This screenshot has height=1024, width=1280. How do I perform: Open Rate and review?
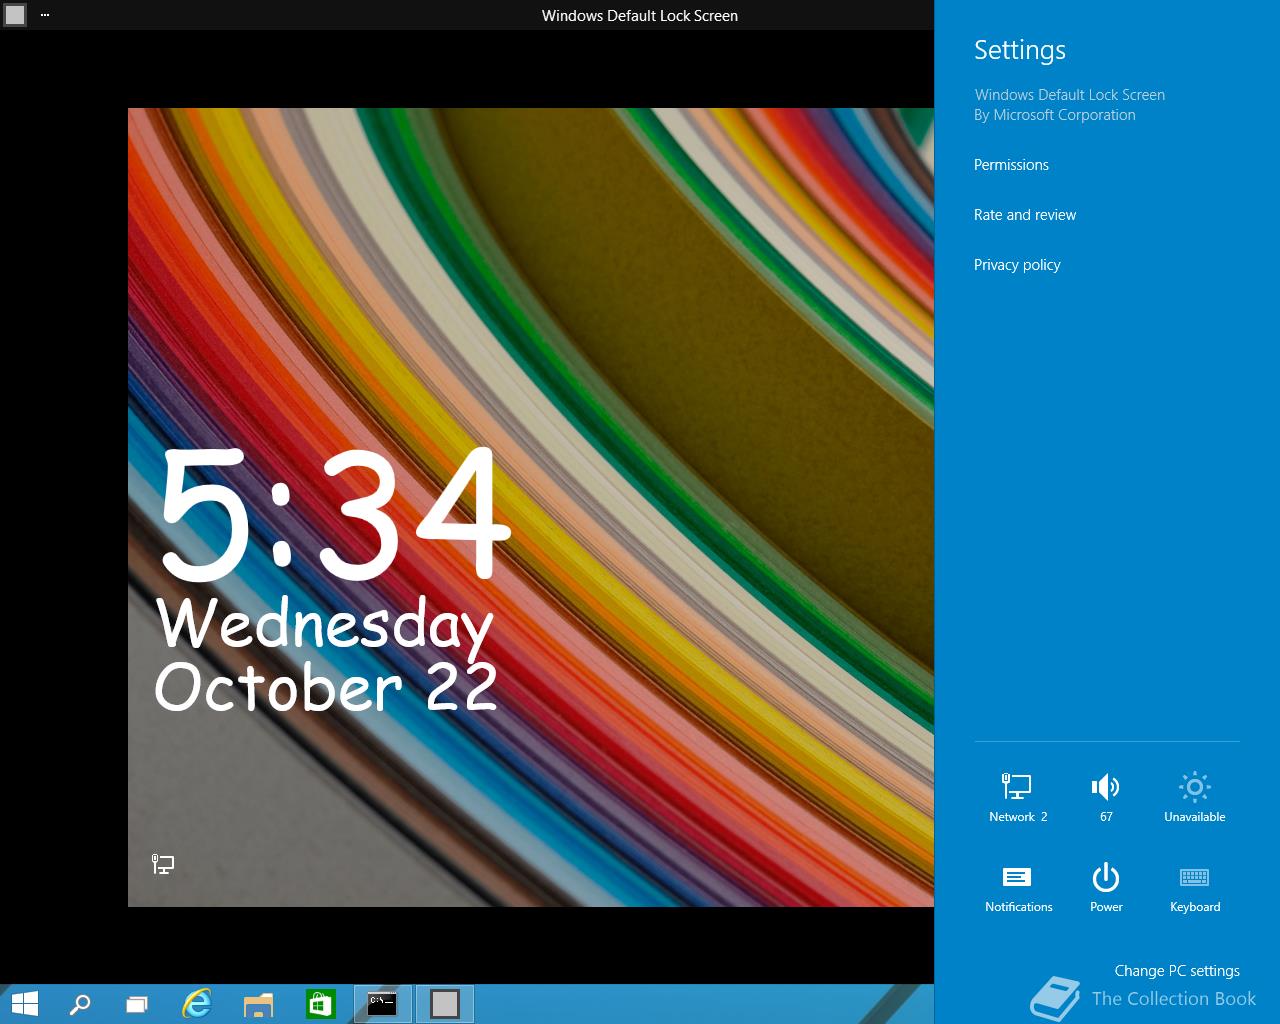pyautogui.click(x=1025, y=215)
